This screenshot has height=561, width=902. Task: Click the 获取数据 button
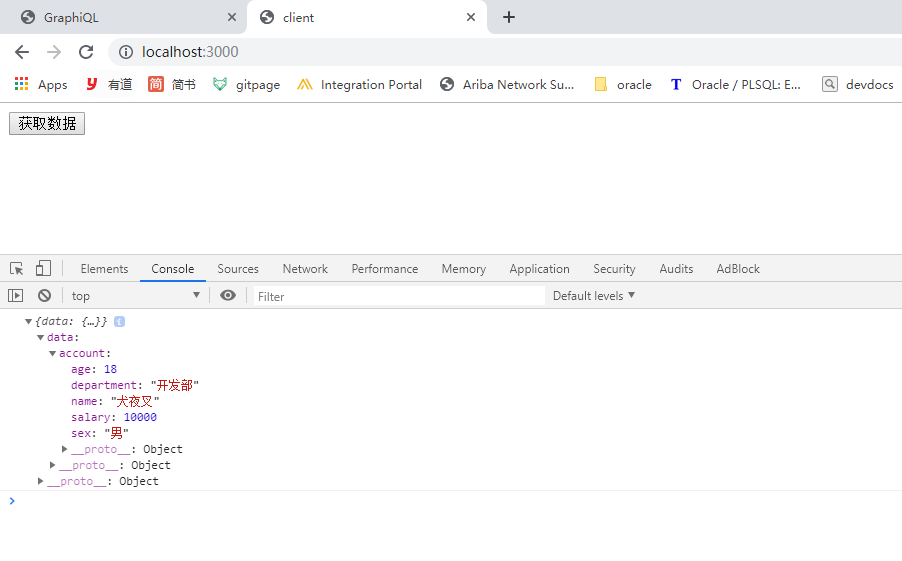tap(47, 123)
